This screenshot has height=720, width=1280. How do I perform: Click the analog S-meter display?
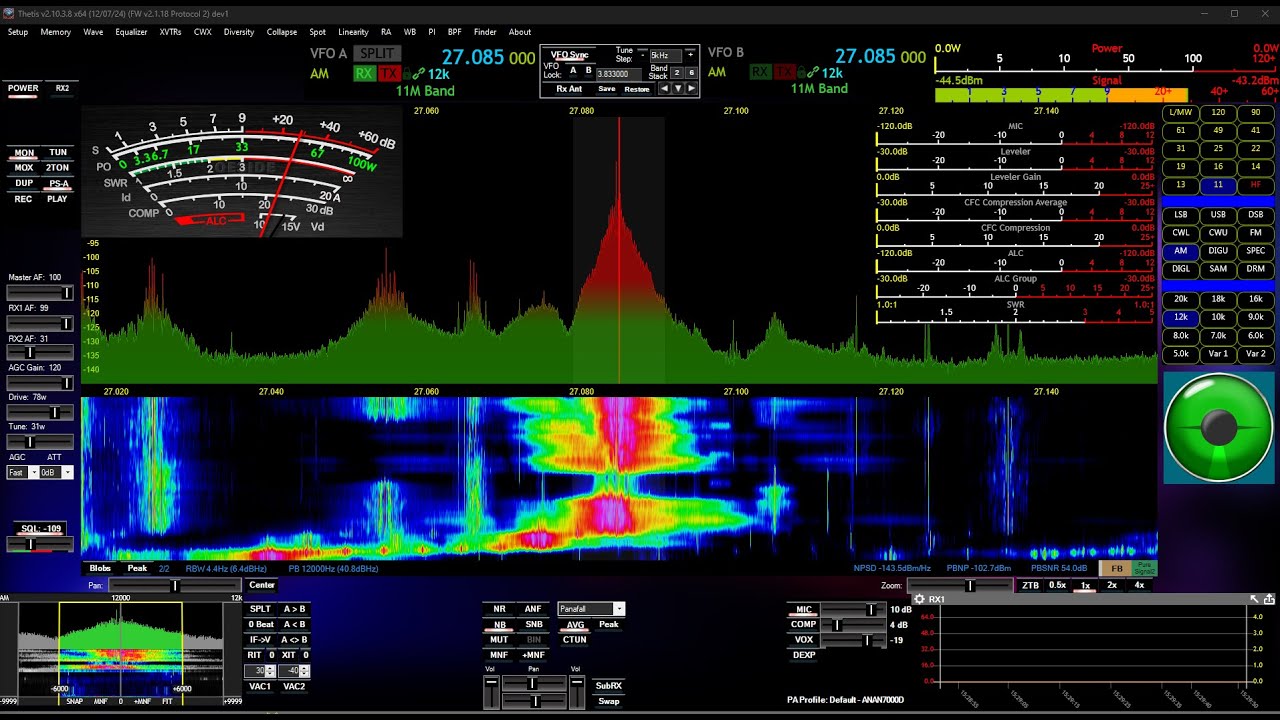242,171
